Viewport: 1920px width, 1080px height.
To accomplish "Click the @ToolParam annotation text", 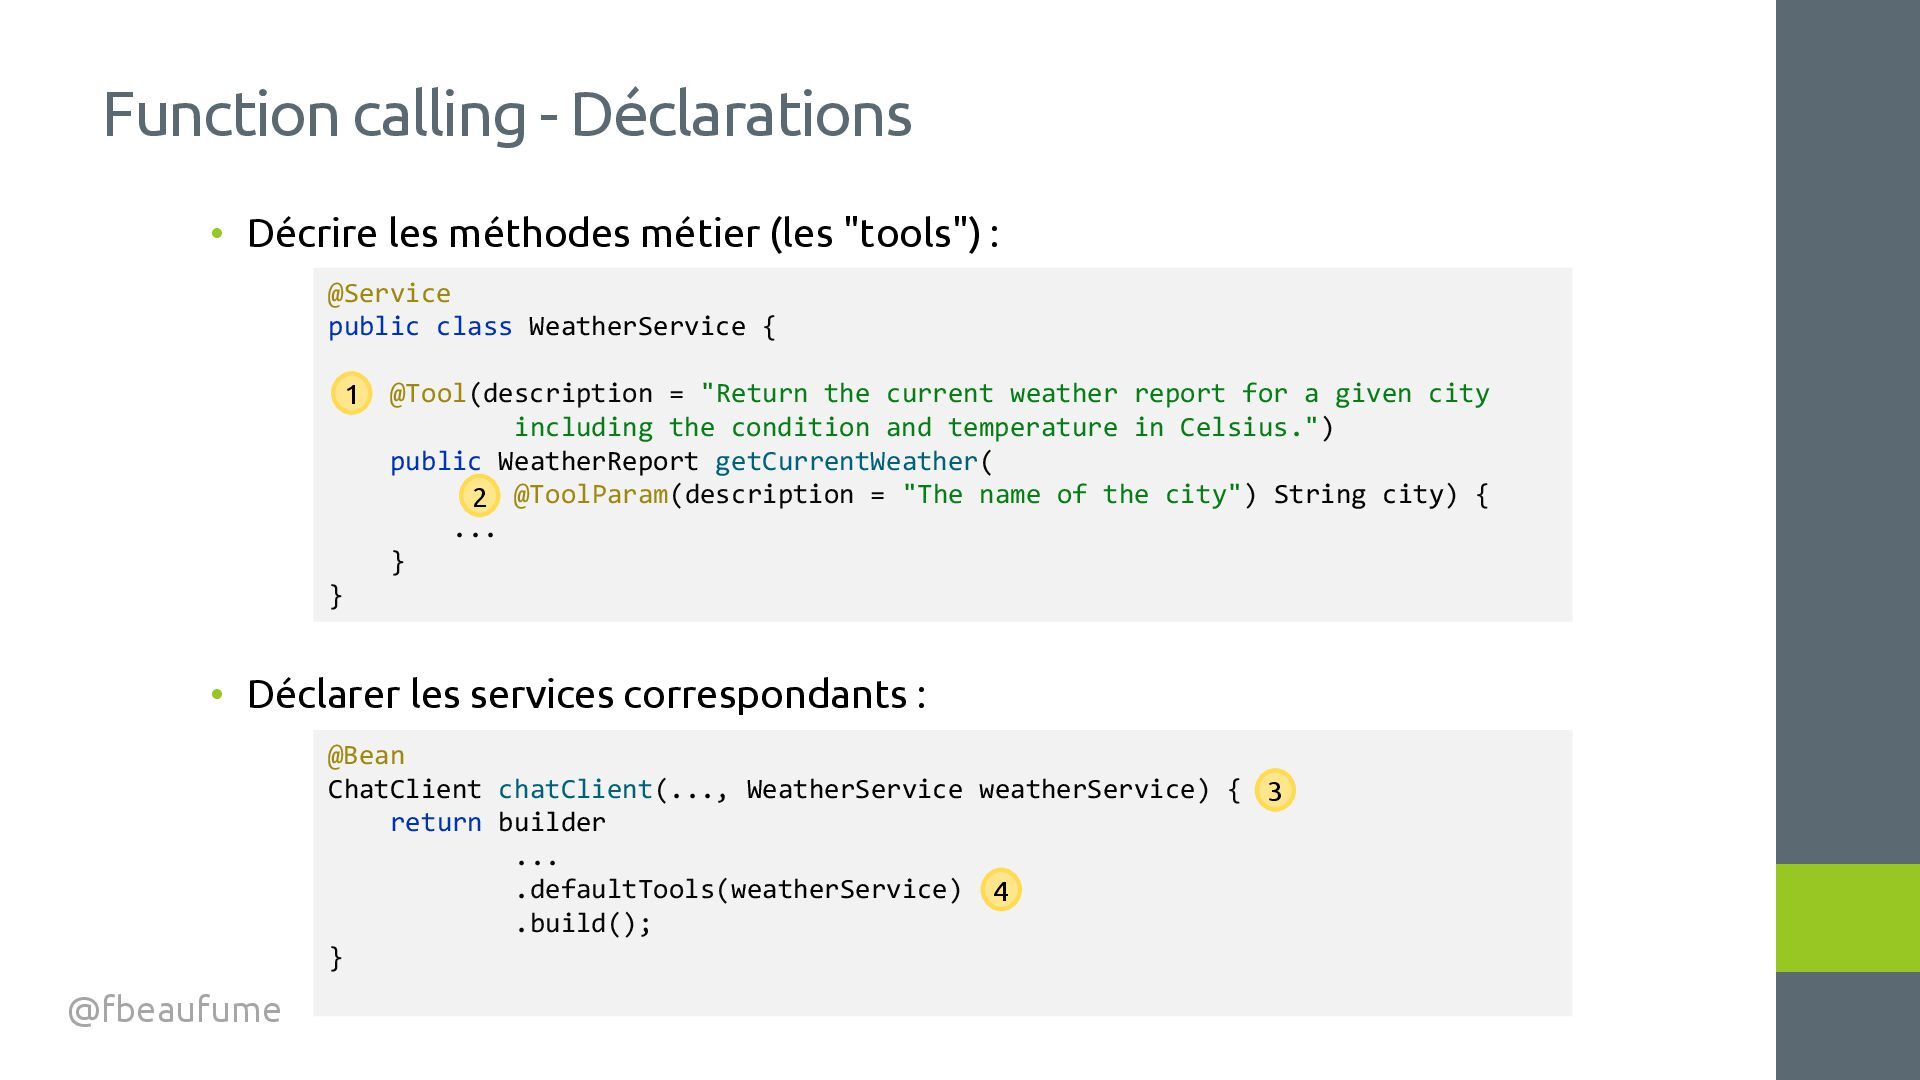I will tap(590, 495).
